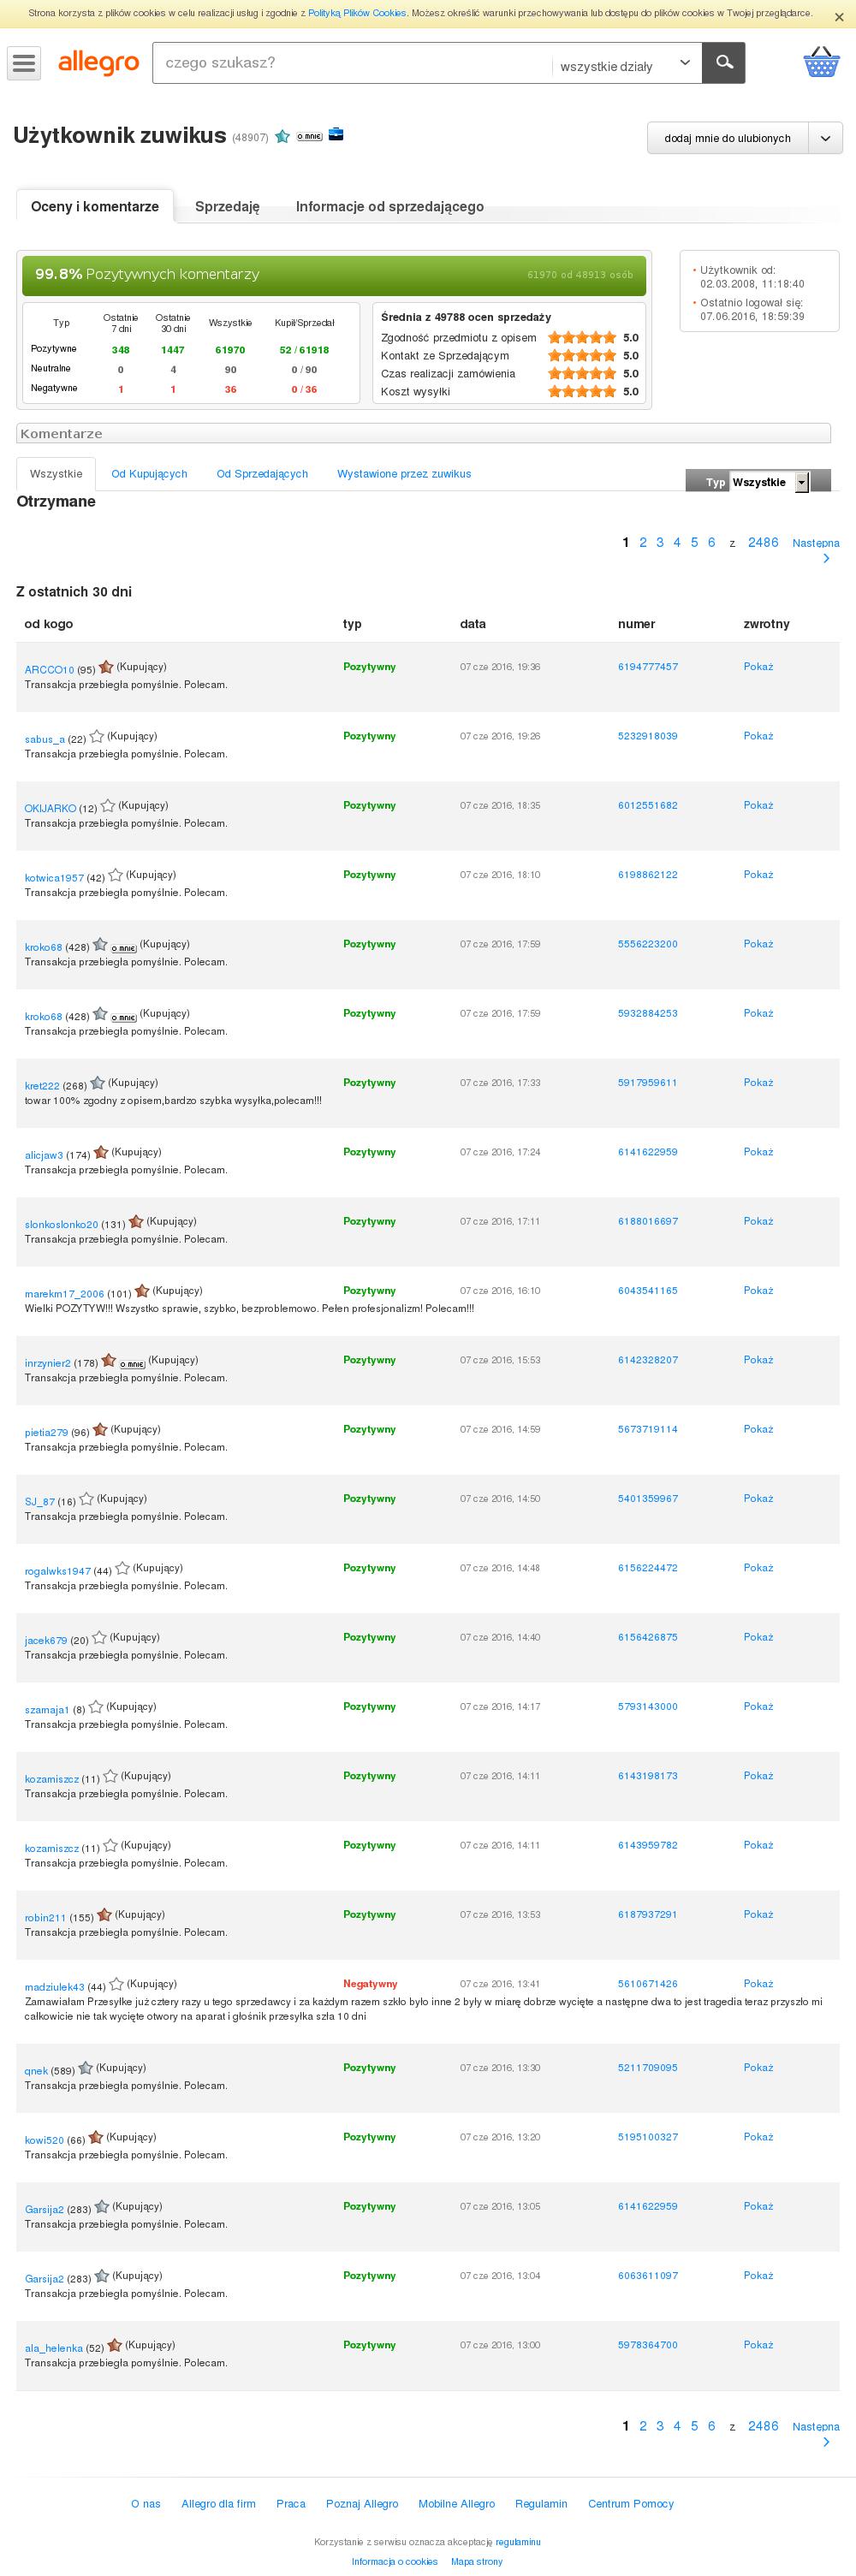The width and height of the screenshot is (856, 2576).
Task: Switch to the Sprzedaję tab
Action: coord(227,206)
